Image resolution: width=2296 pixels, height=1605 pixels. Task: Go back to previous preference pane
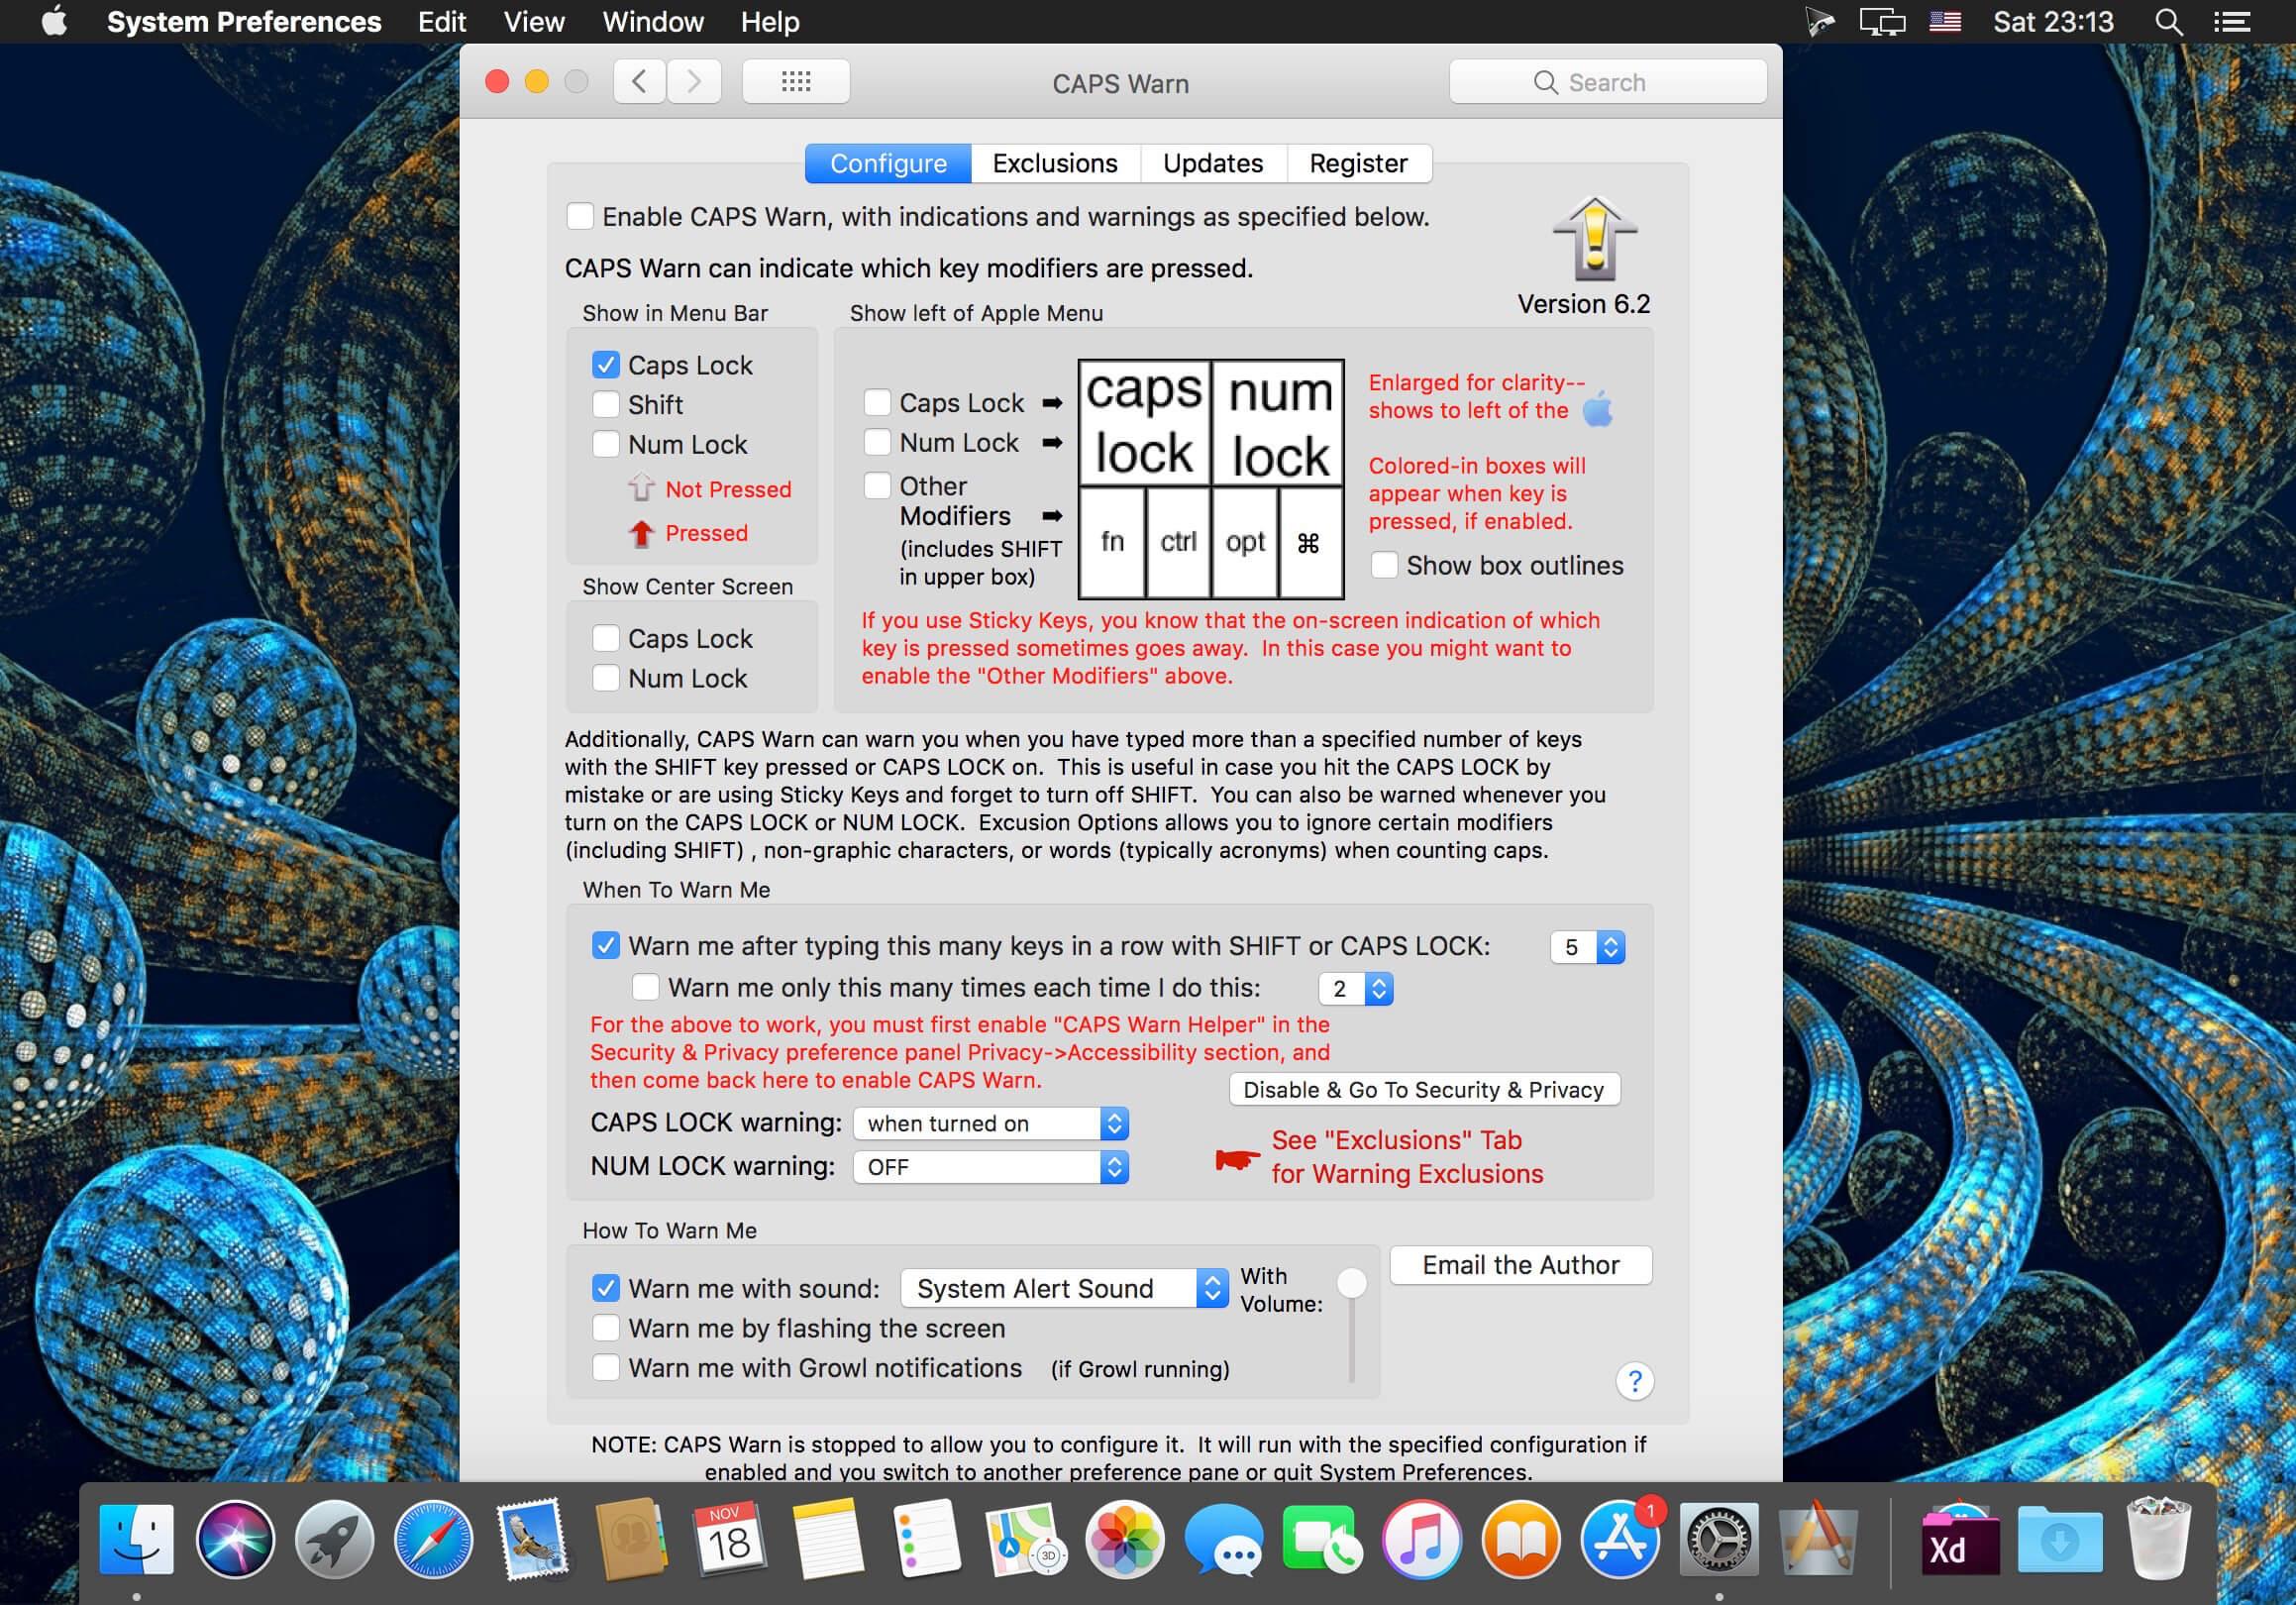point(640,82)
